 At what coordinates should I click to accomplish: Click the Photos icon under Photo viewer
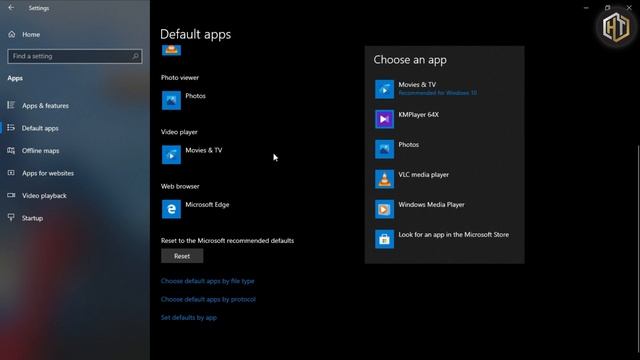171,100
